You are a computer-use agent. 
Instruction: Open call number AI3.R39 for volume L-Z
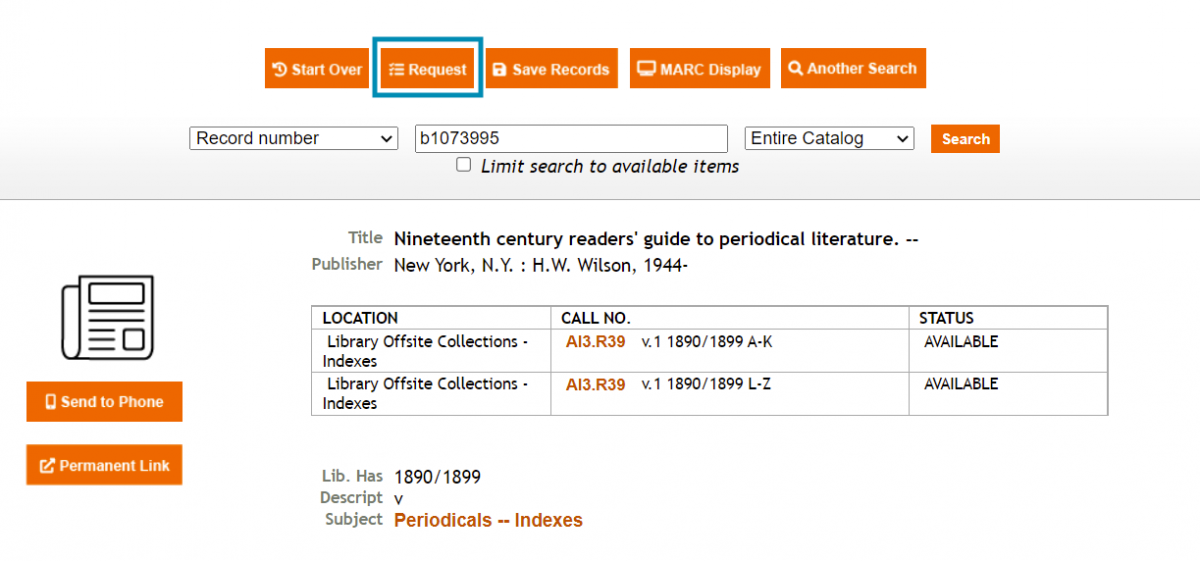point(595,384)
